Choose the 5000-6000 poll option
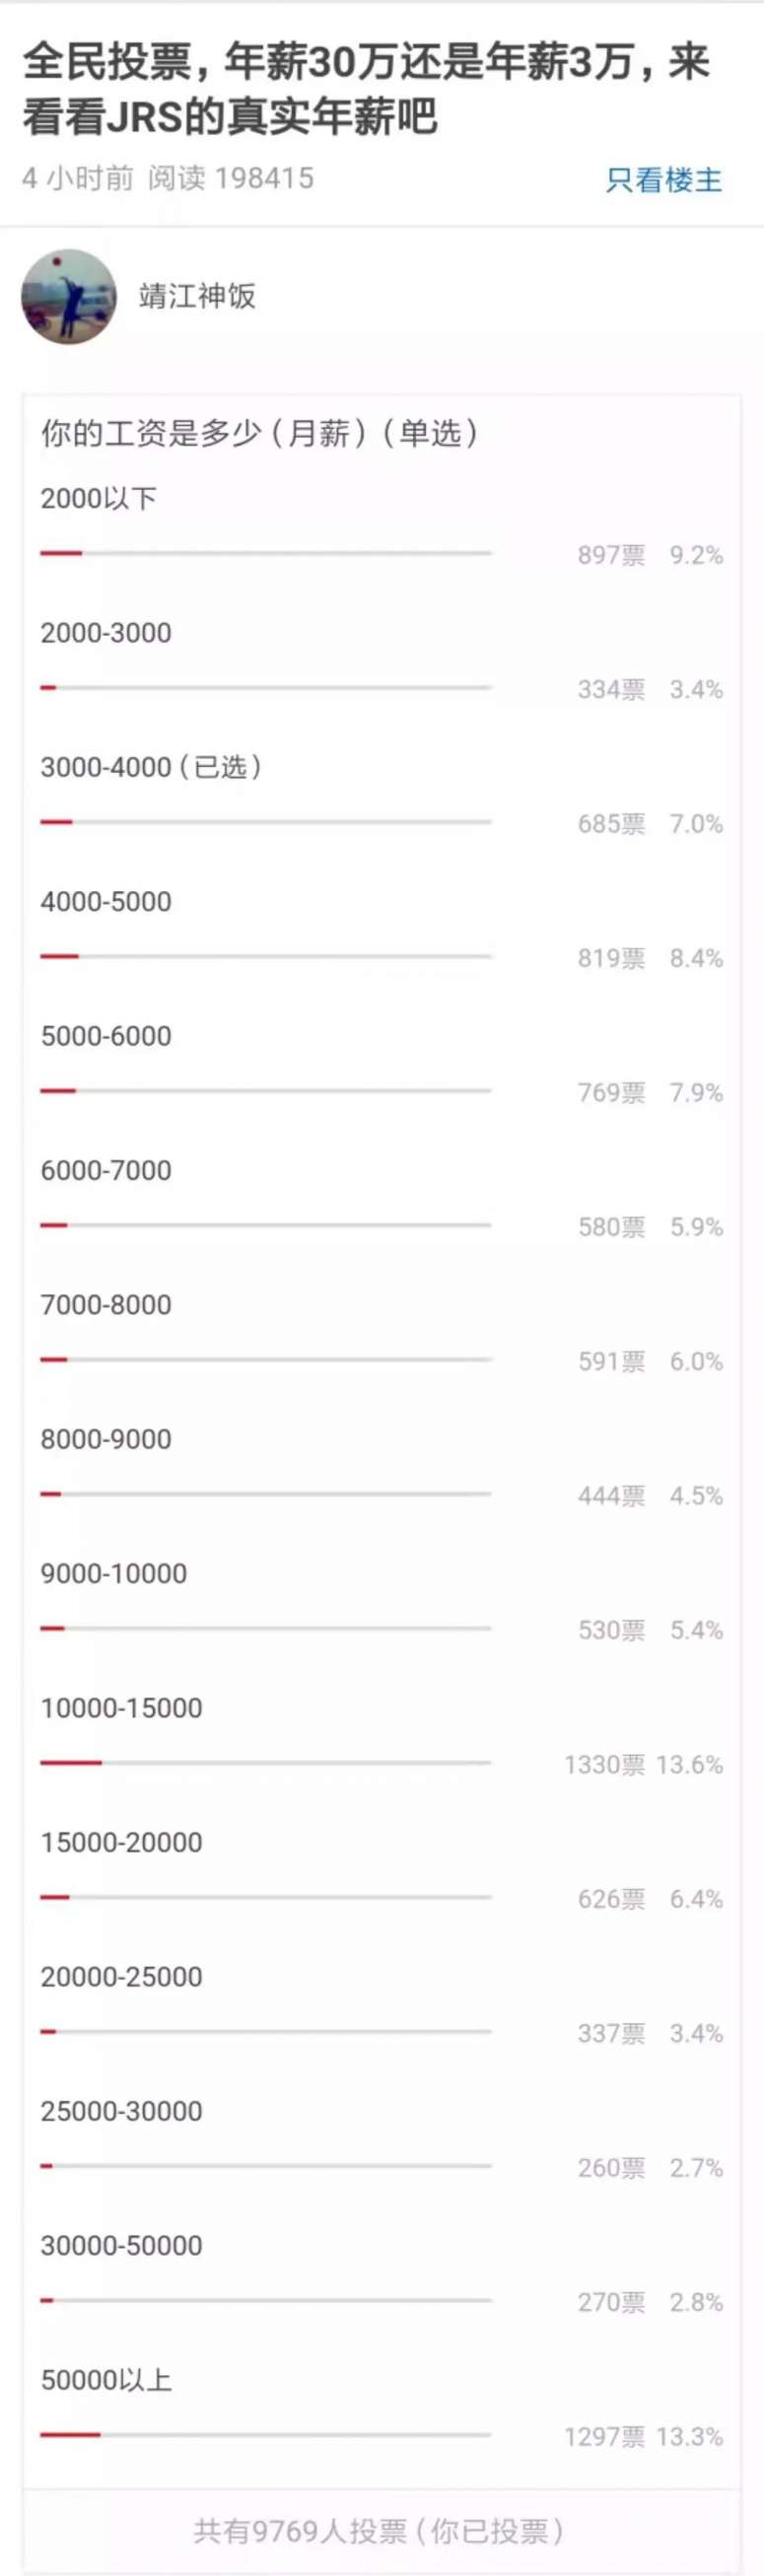Viewport: 764px width, 2576px height. pos(106,1035)
